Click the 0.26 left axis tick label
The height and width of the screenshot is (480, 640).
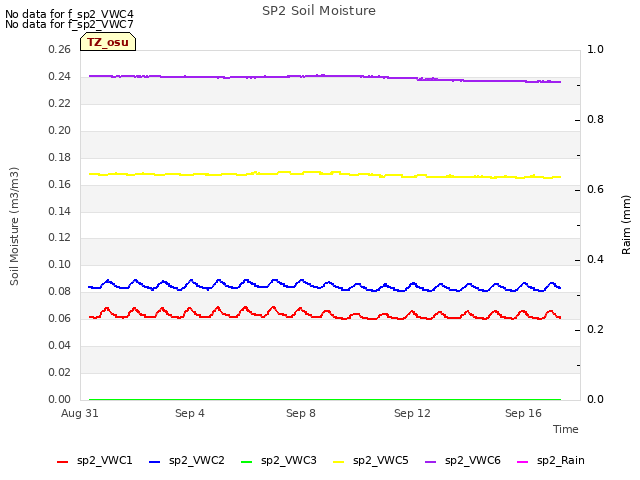[x=60, y=49]
